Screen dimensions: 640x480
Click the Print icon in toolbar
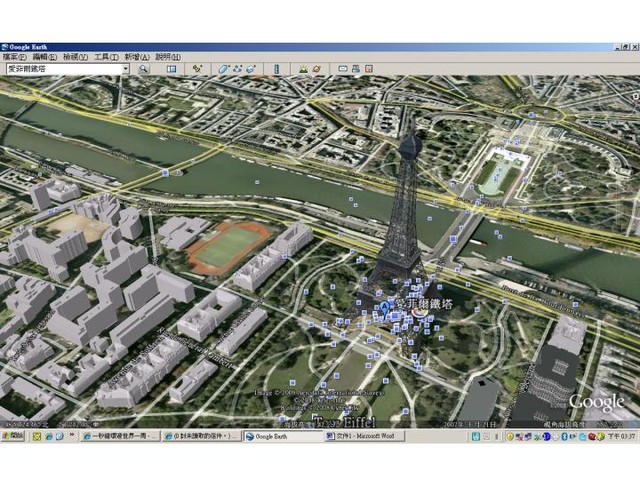(356, 69)
